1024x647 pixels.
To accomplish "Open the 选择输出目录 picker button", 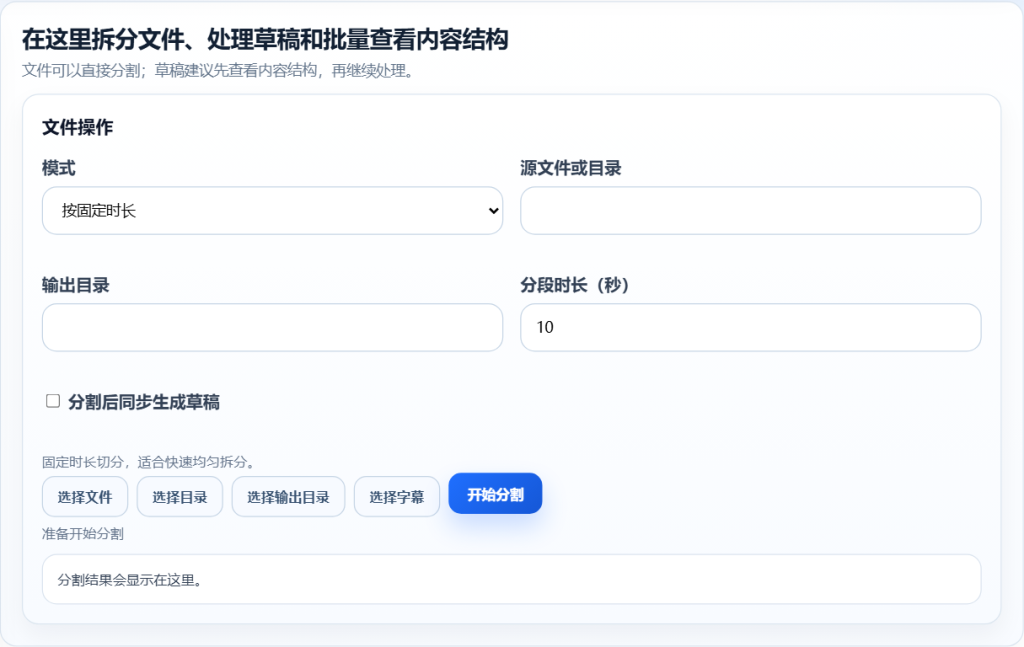I will (288, 497).
